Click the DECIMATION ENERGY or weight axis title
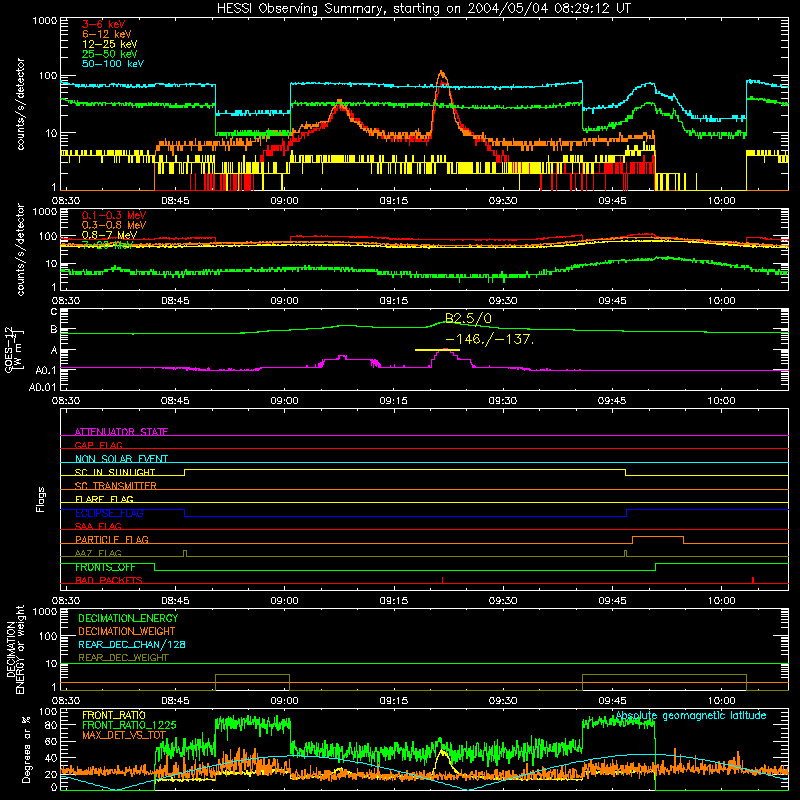Screen dimensions: 800x800 [x=15, y=649]
